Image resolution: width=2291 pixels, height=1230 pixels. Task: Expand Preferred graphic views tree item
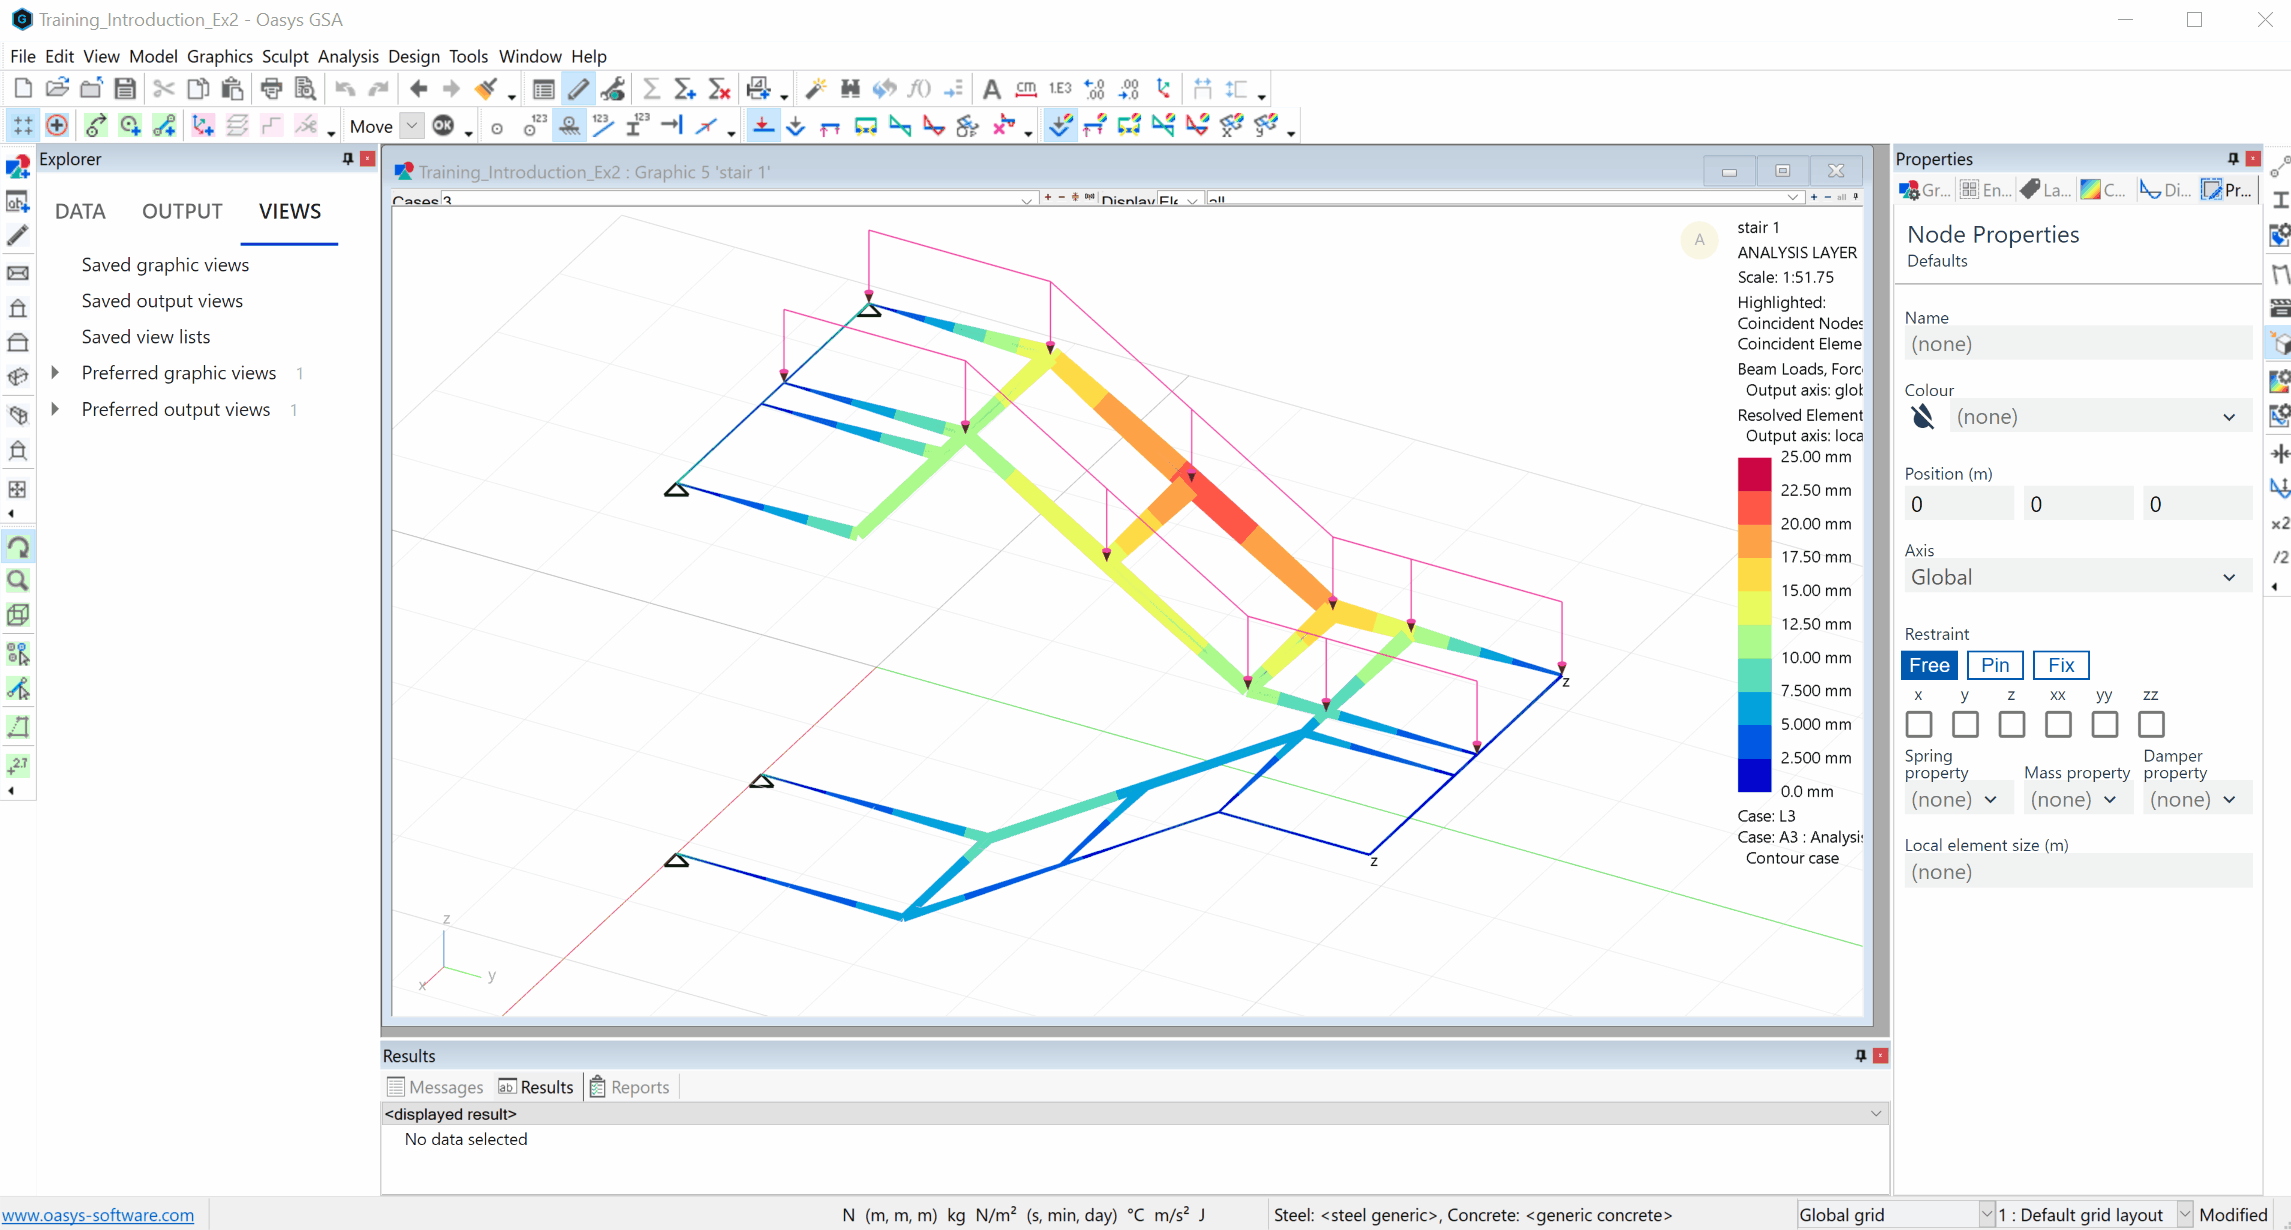pos(56,373)
